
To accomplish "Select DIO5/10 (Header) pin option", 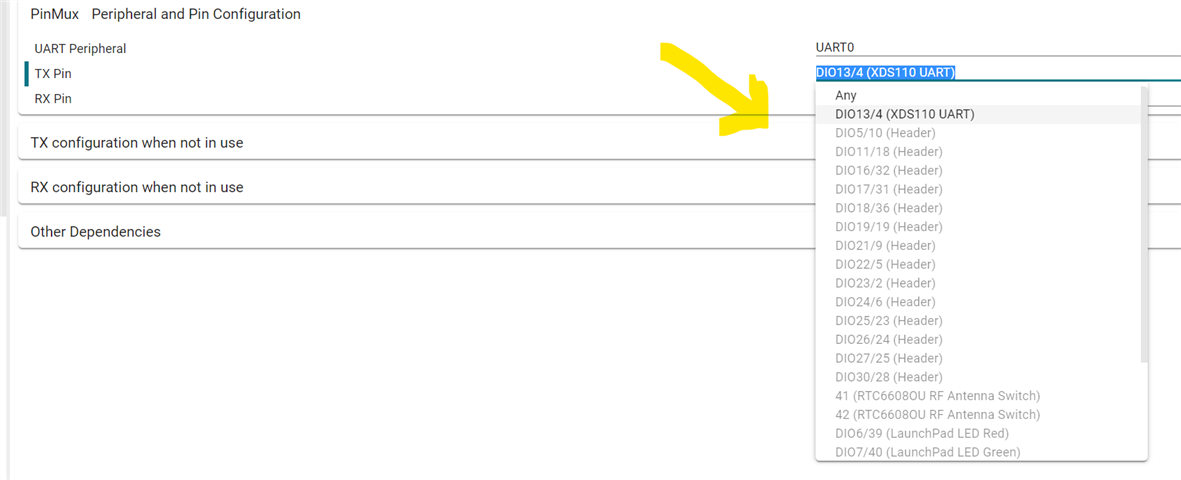I will pyautogui.click(x=885, y=133).
